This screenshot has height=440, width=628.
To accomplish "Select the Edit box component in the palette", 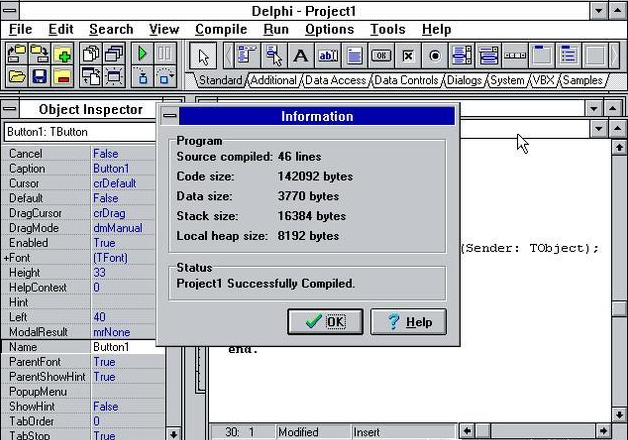I will click(x=328, y=55).
